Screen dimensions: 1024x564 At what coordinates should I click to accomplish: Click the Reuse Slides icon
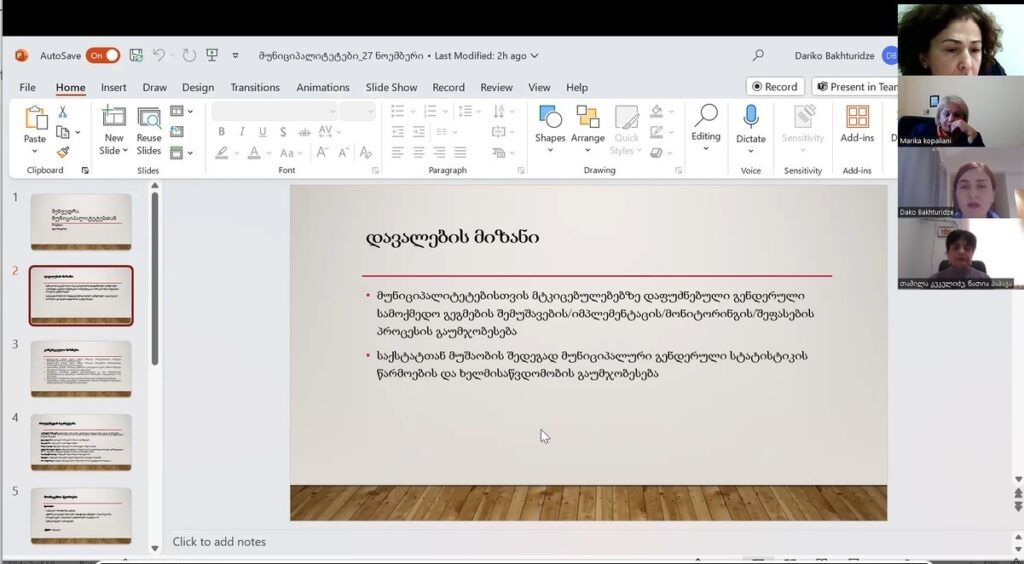[x=149, y=130]
